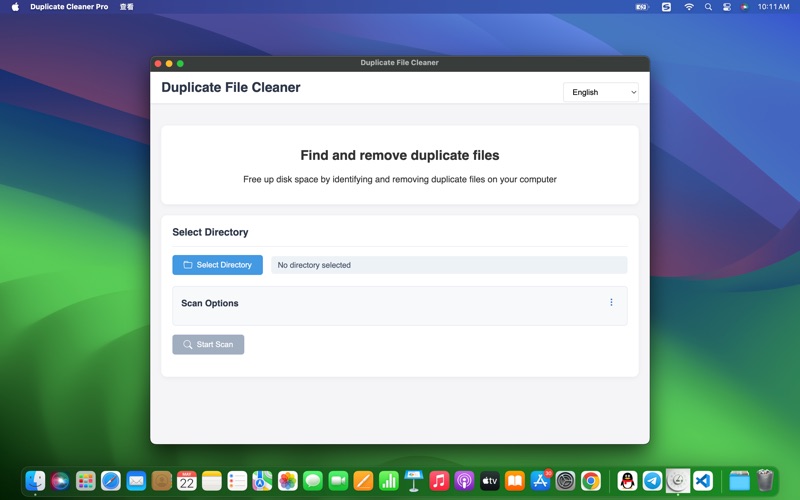The image size is (800, 500).
Task: Expand Scan Options with the three-dot icon
Action: click(611, 302)
